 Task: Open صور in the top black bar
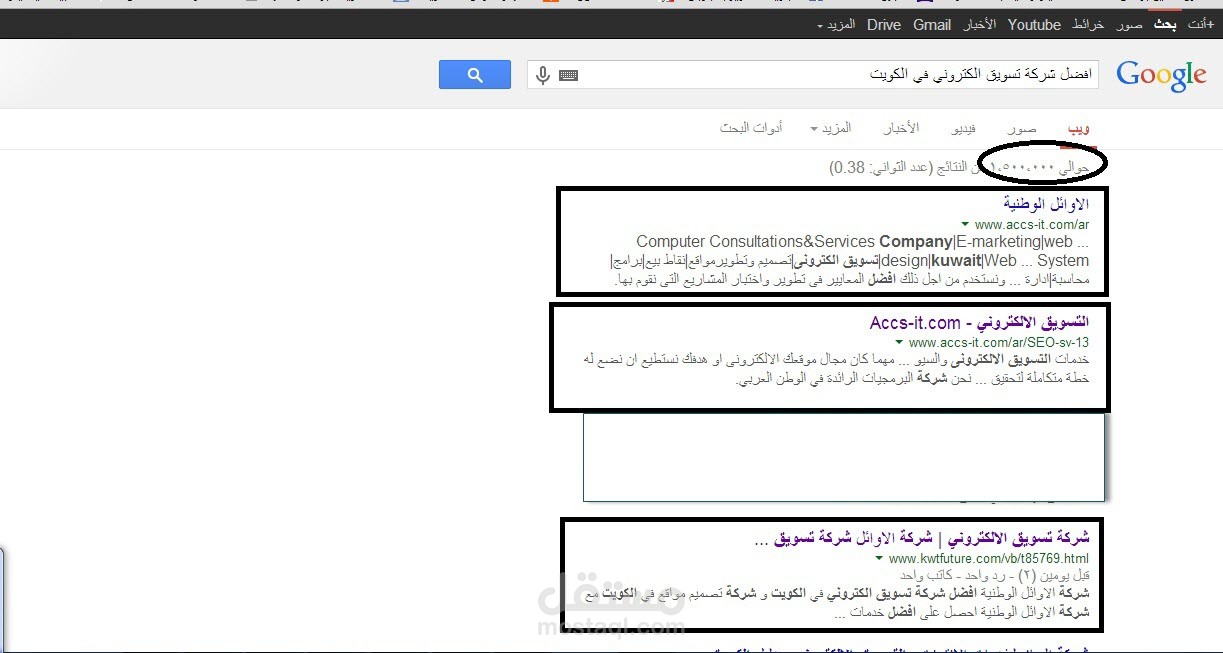(1130, 25)
